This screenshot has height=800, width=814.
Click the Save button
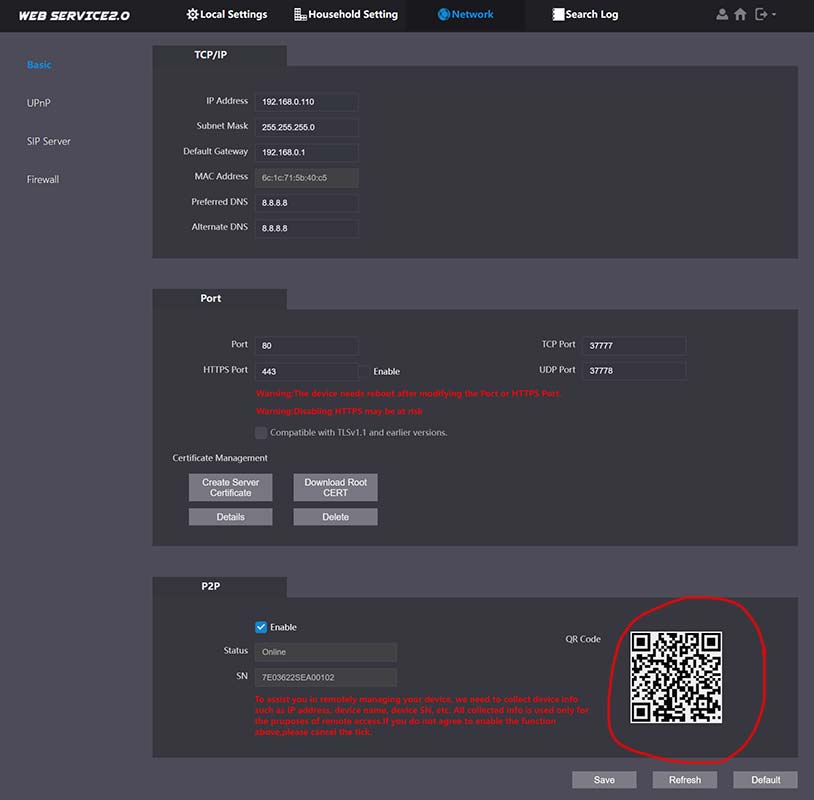604,779
